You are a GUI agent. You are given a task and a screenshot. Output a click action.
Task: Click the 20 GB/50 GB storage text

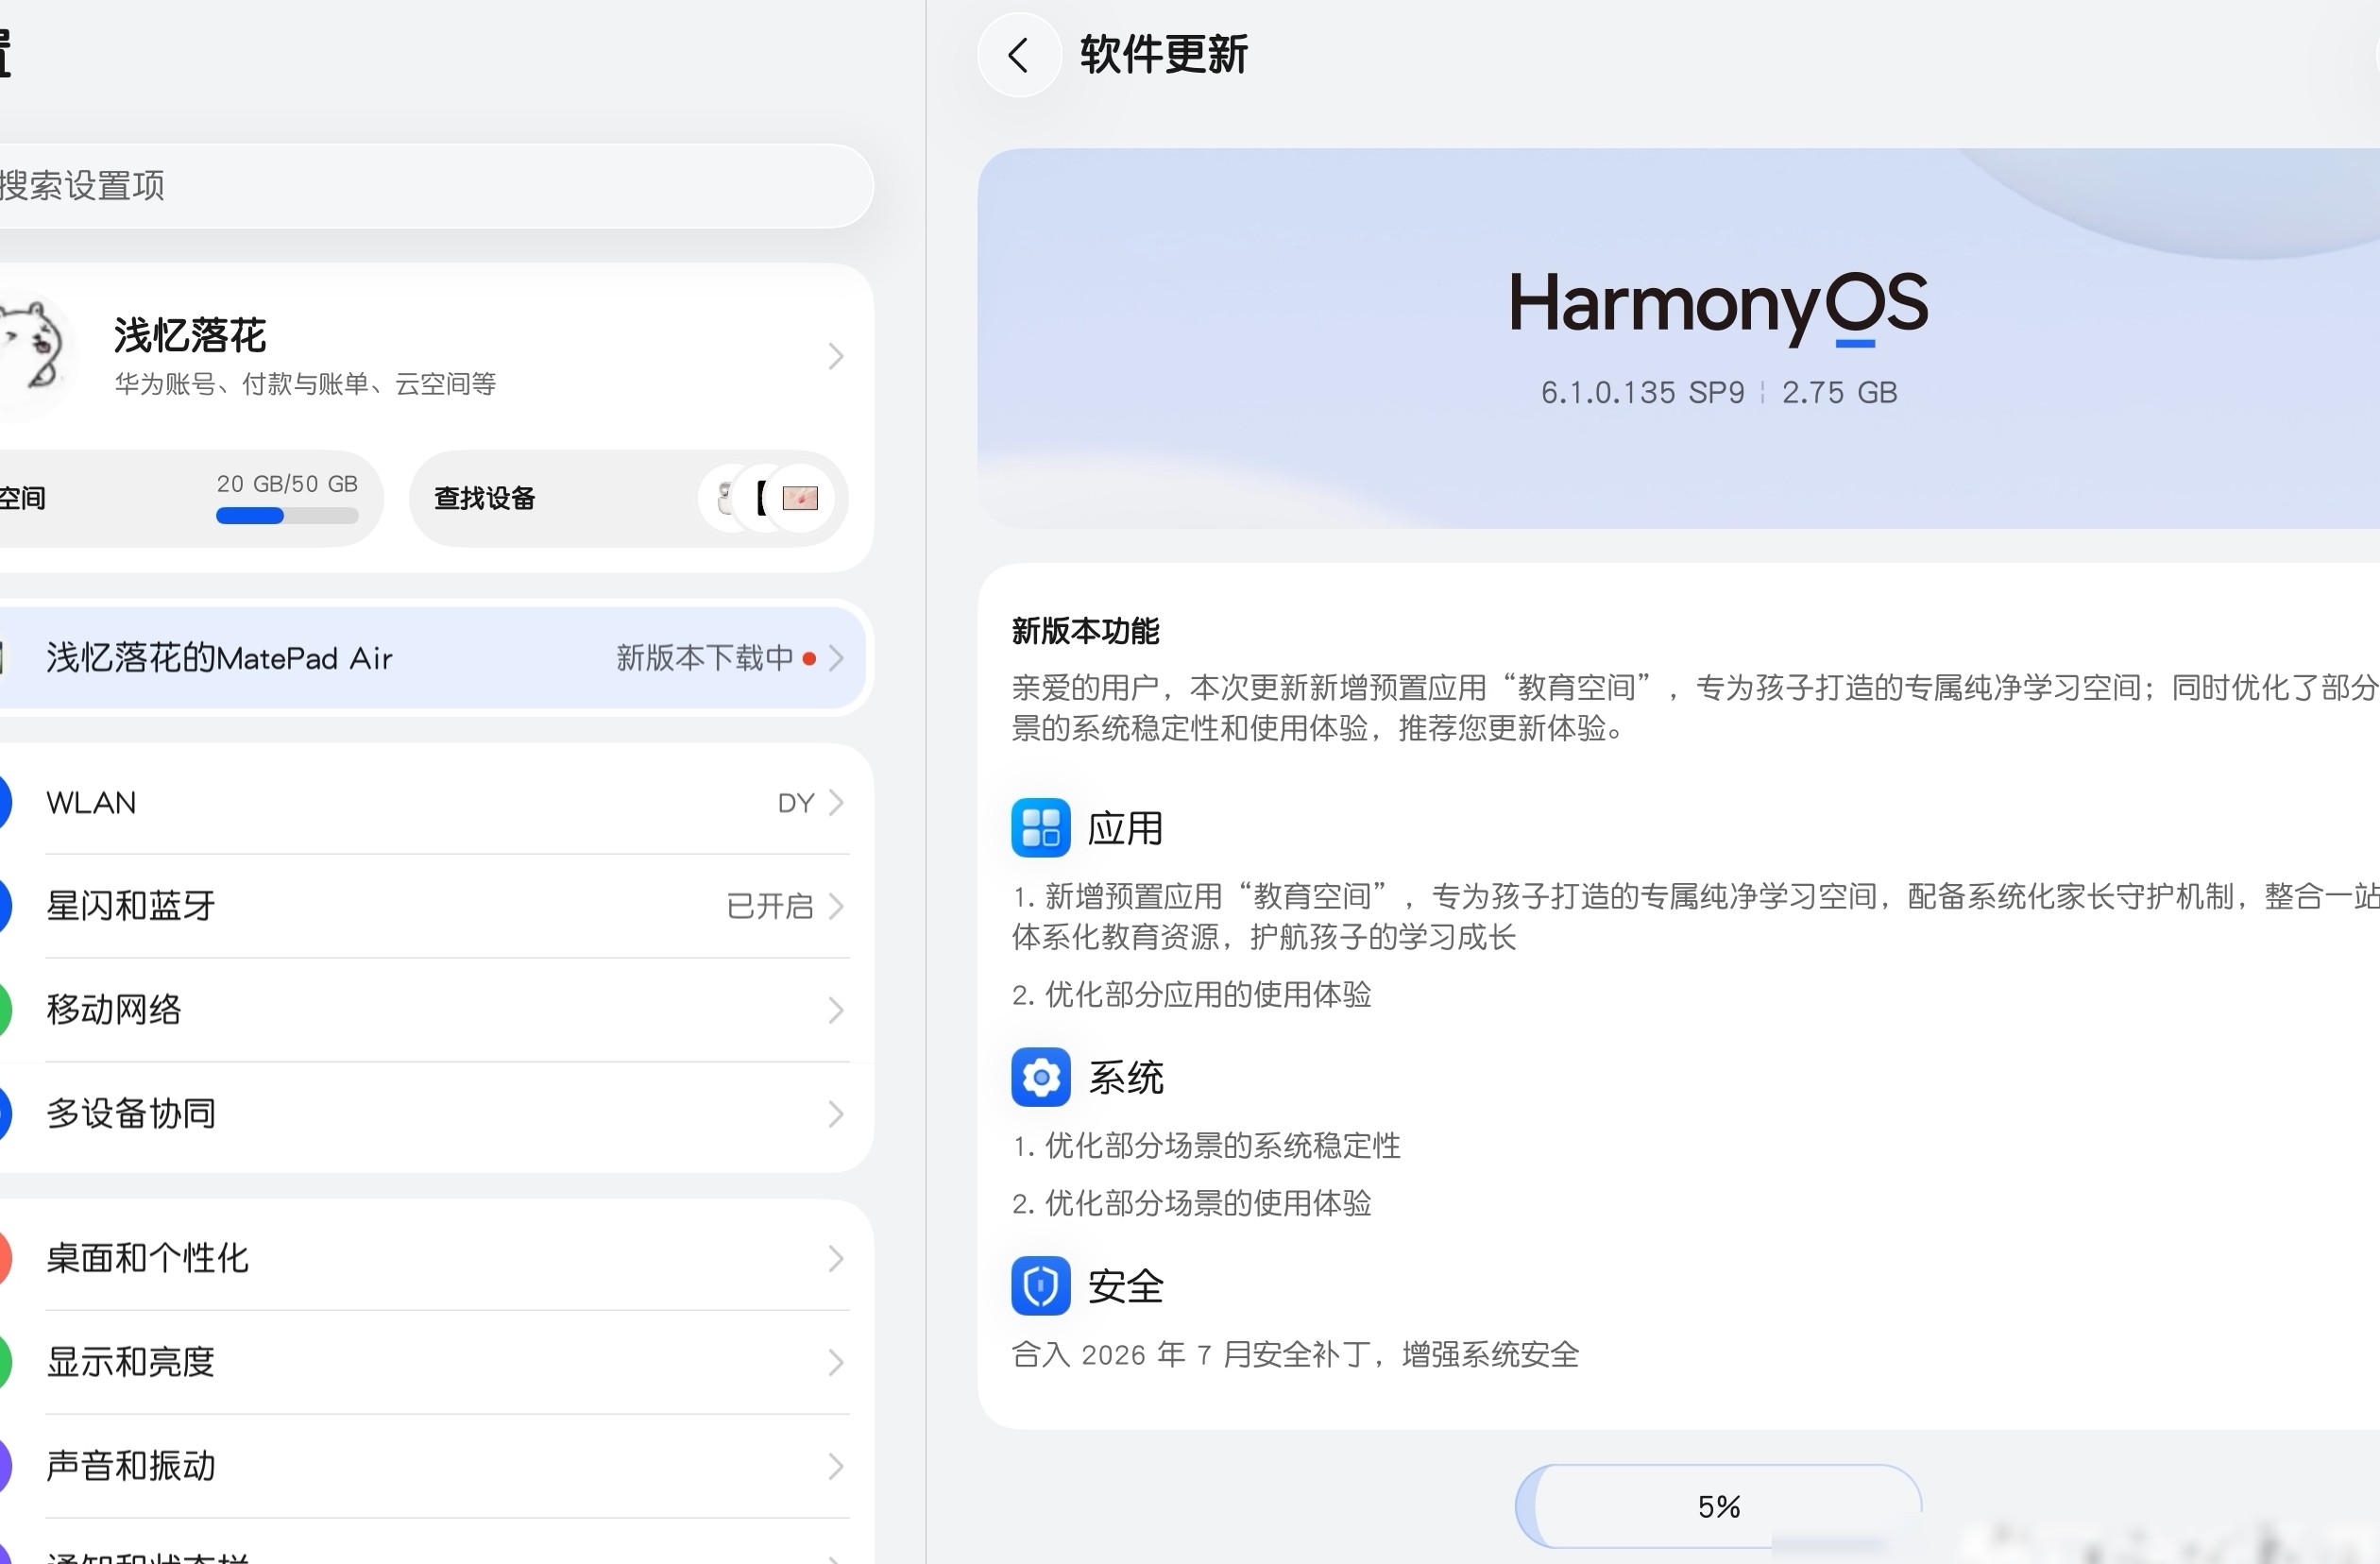click(x=287, y=484)
